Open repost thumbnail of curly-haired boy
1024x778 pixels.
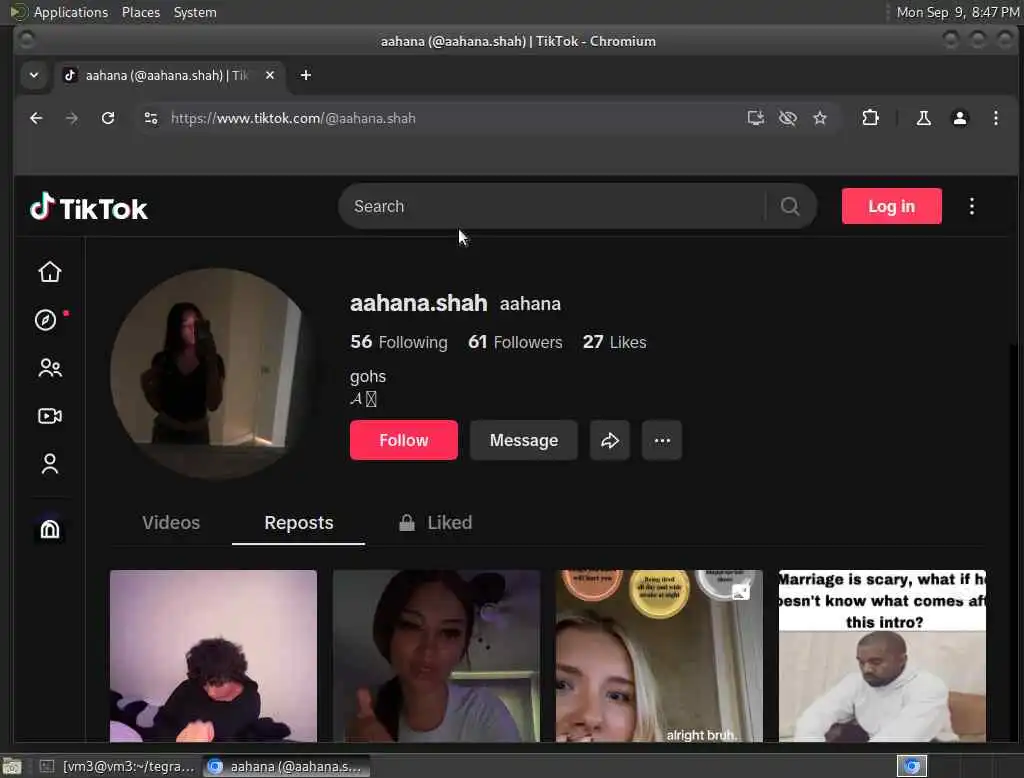[213, 656]
